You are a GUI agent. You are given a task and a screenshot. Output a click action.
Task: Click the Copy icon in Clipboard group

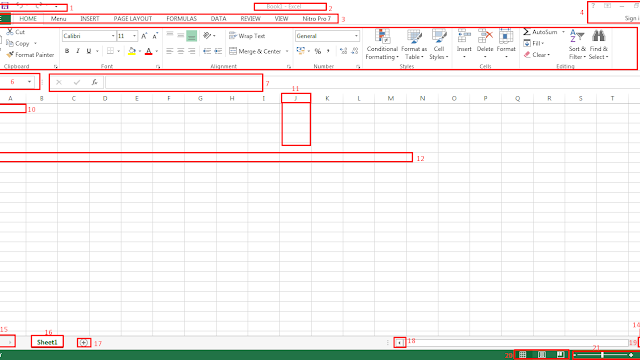10,43
